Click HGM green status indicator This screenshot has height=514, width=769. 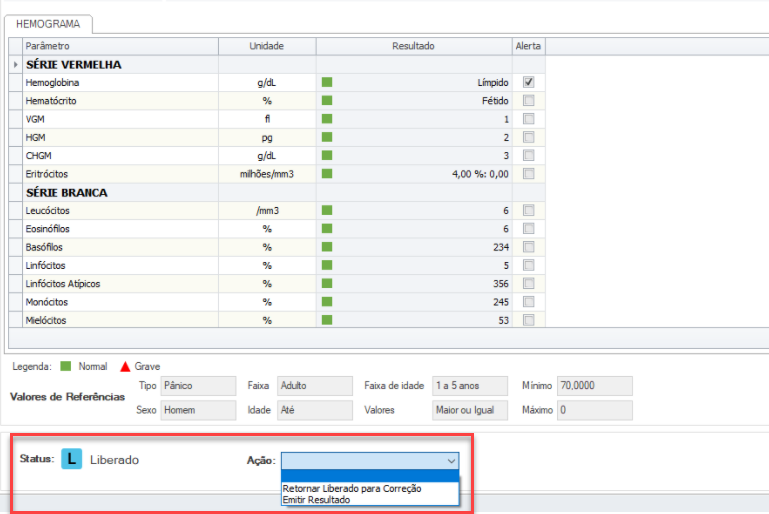coord(327,137)
